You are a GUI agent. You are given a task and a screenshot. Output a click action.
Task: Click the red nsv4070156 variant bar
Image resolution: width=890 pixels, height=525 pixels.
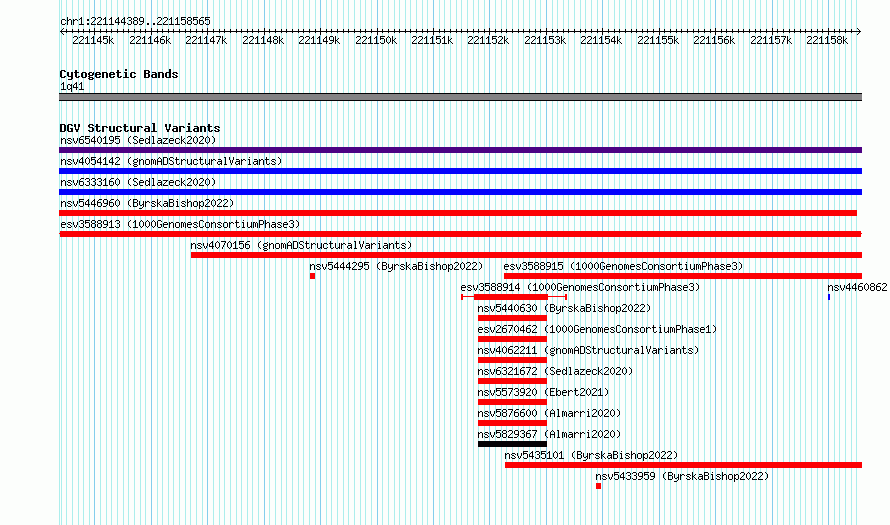(x=526, y=255)
